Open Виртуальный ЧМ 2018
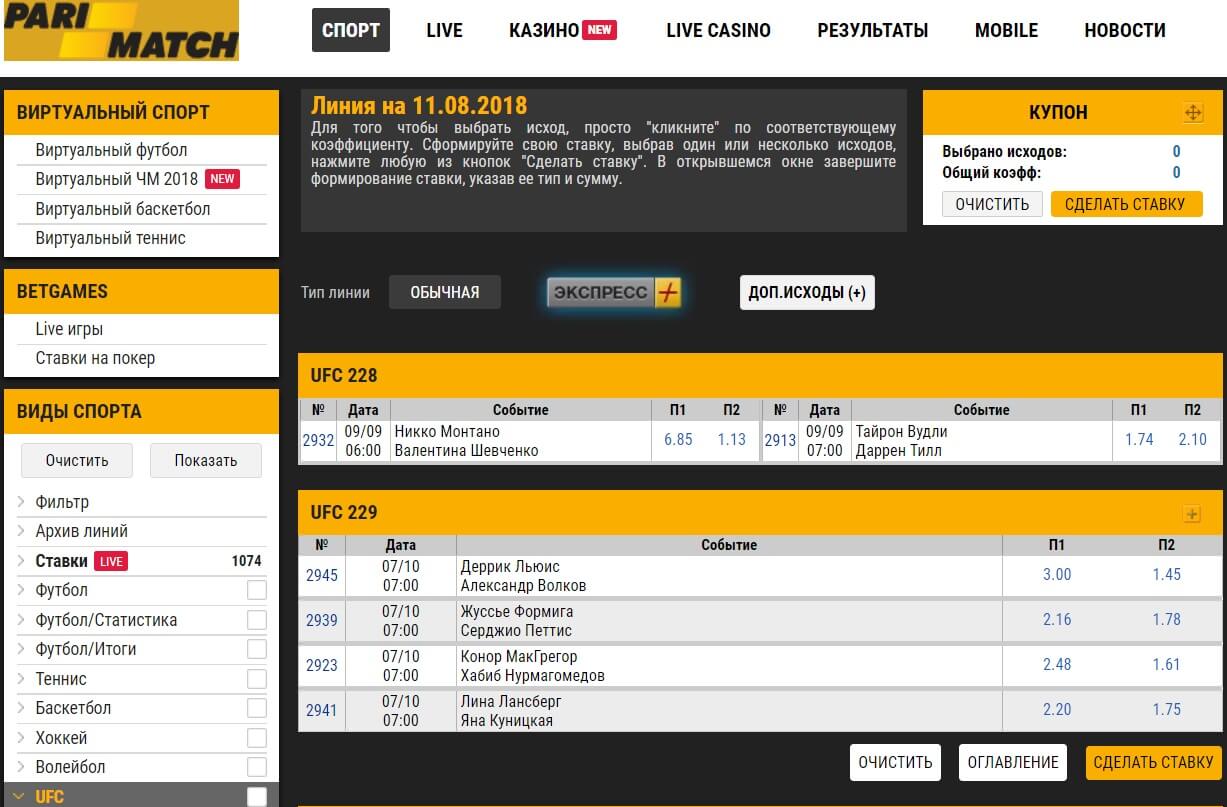 coord(117,179)
